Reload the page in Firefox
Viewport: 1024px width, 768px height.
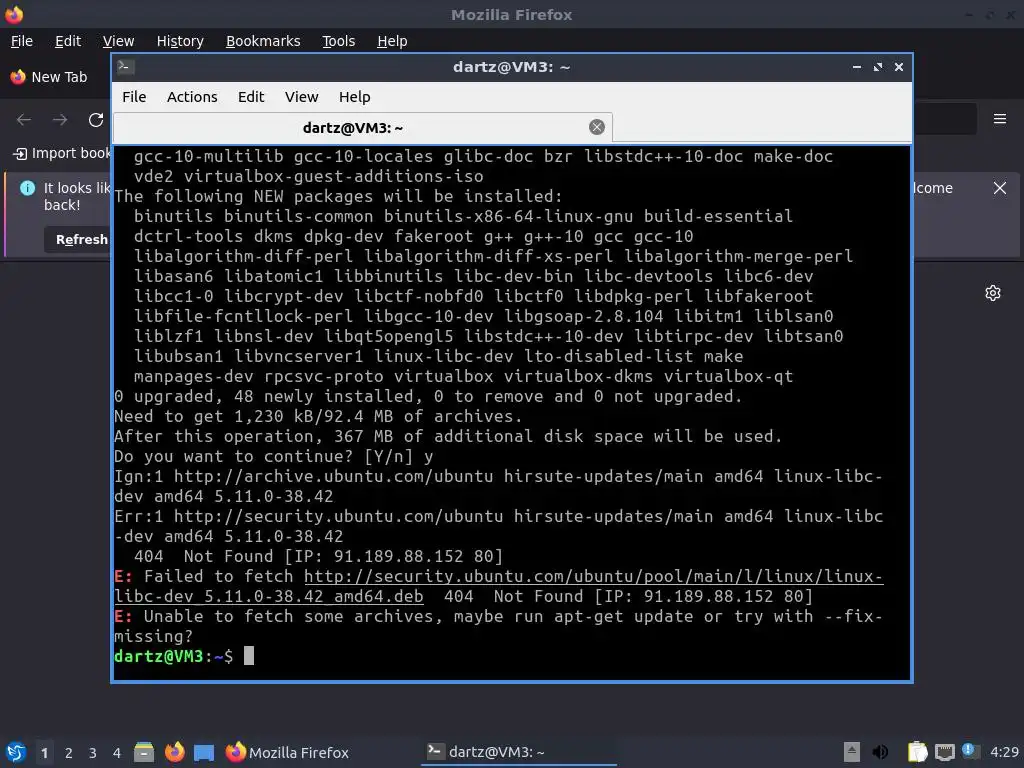[x=96, y=120]
